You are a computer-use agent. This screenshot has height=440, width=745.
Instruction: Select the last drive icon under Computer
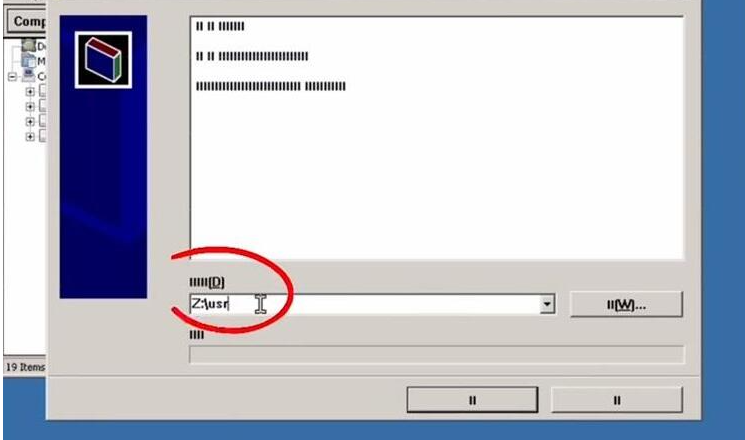[42, 135]
